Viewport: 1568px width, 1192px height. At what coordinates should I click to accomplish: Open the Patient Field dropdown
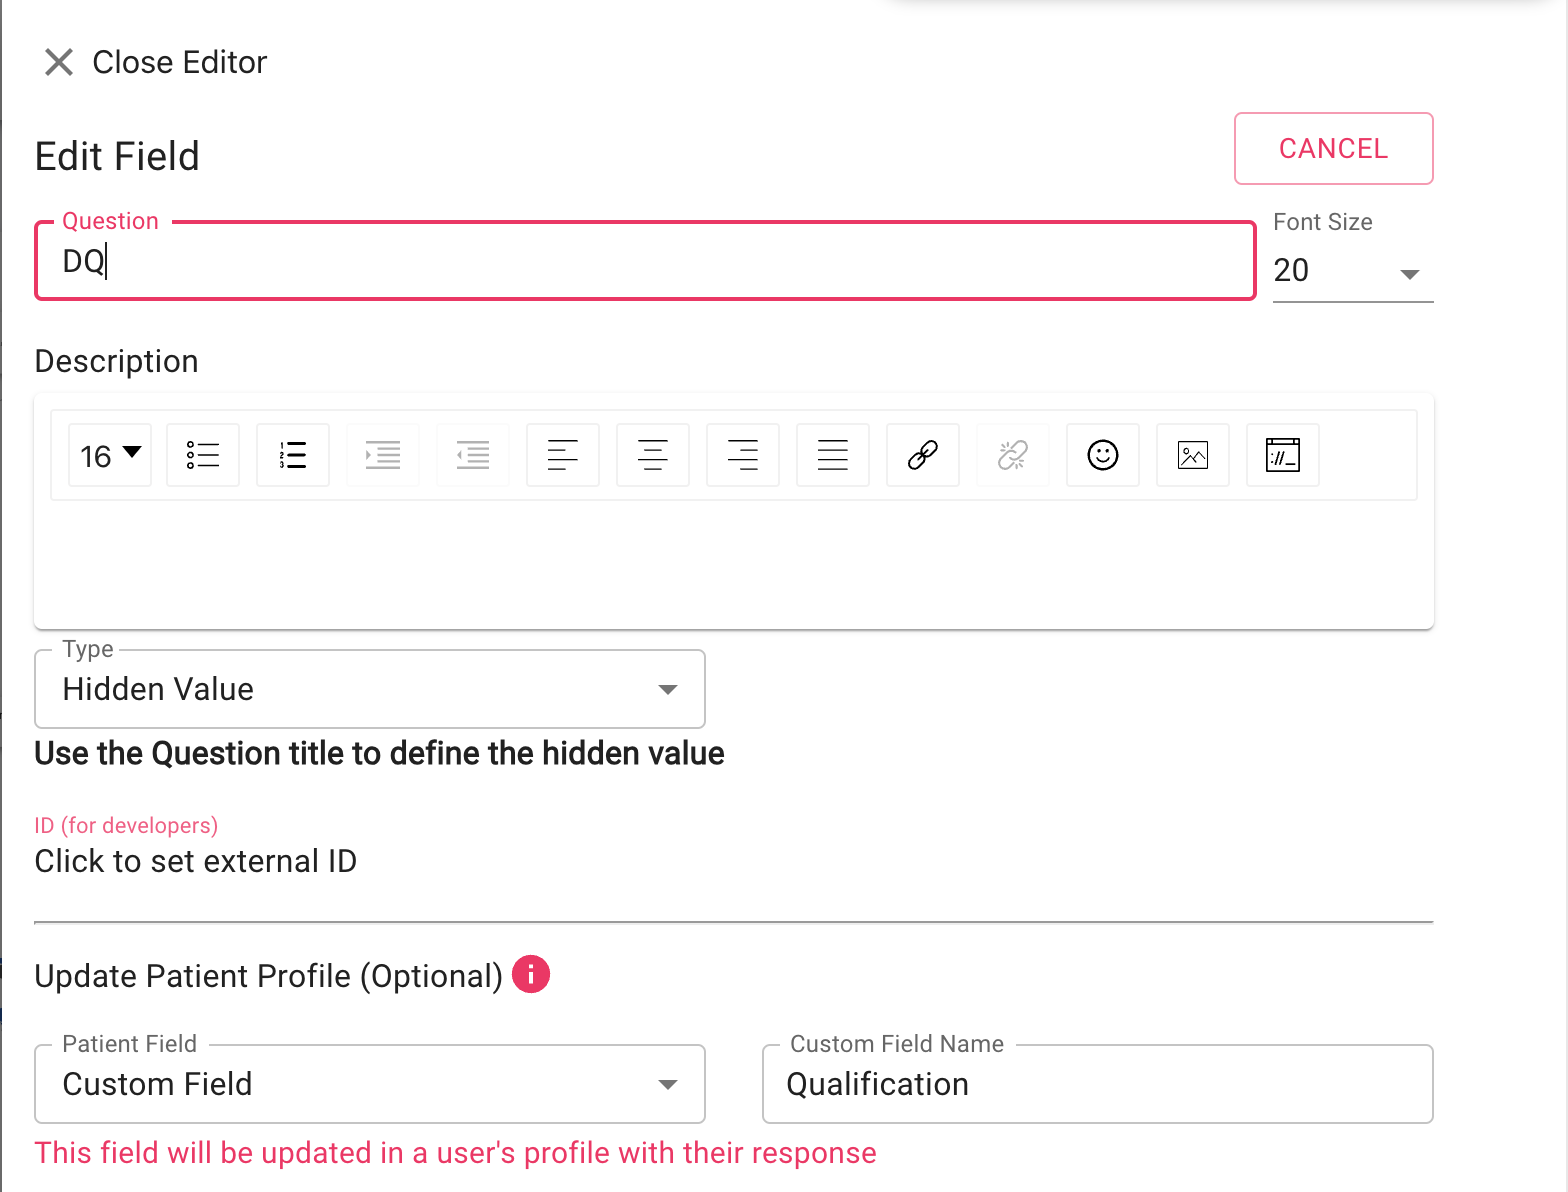click(x=370, y=1084)
